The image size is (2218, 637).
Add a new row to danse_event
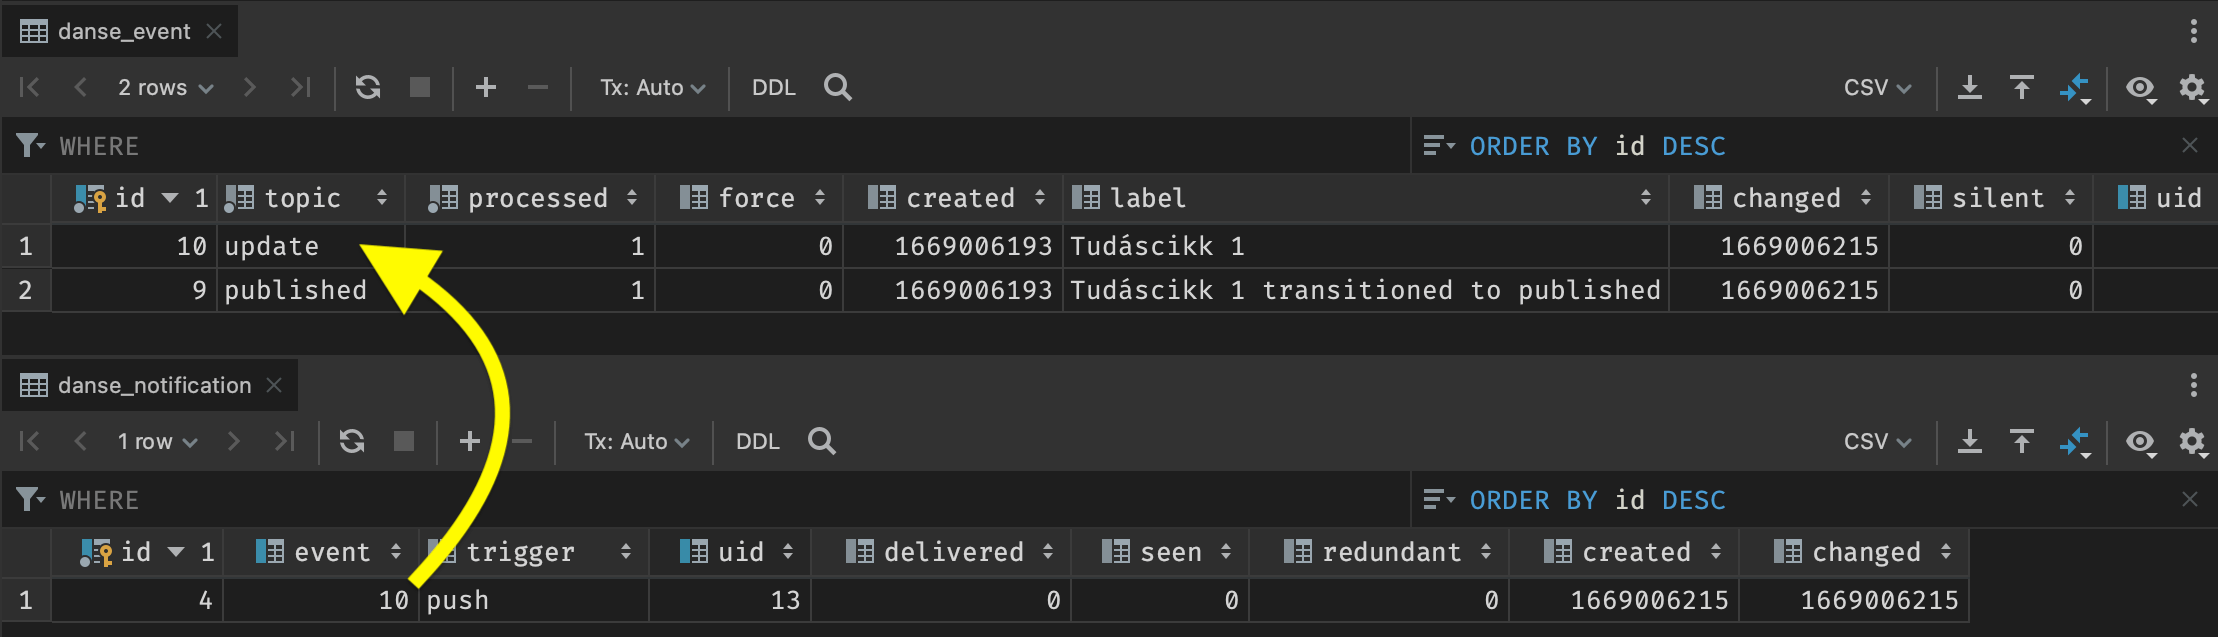(486, 88)
